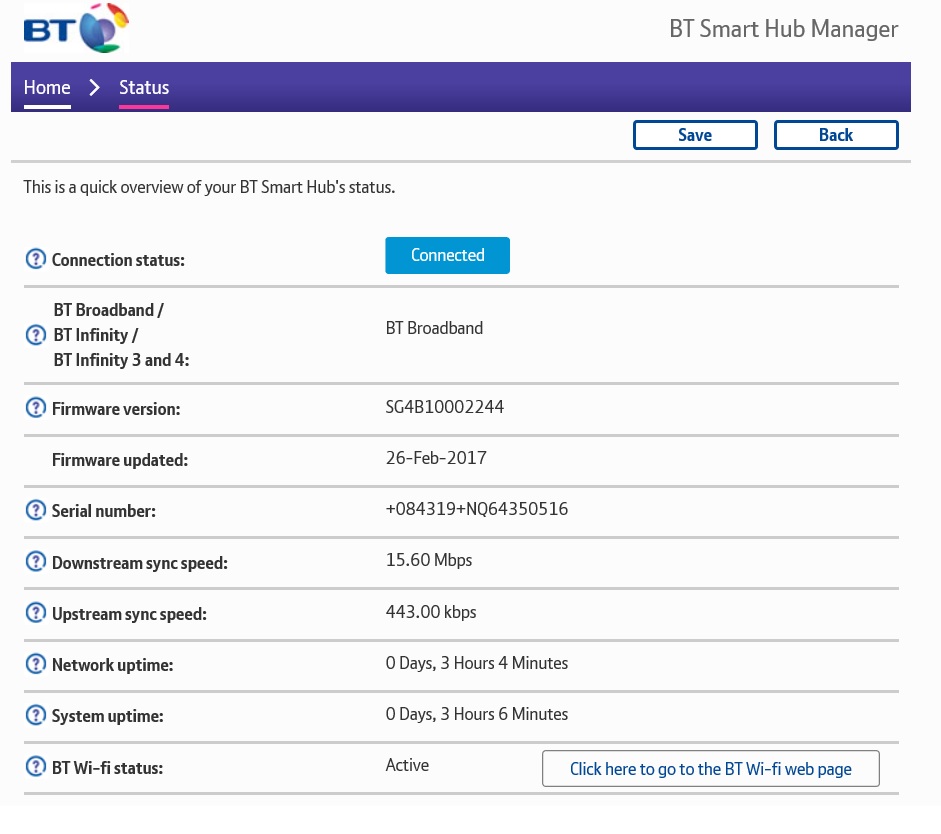941x834 pixels.
Task: Click the System uptime help icon
Action: (35, 715)
